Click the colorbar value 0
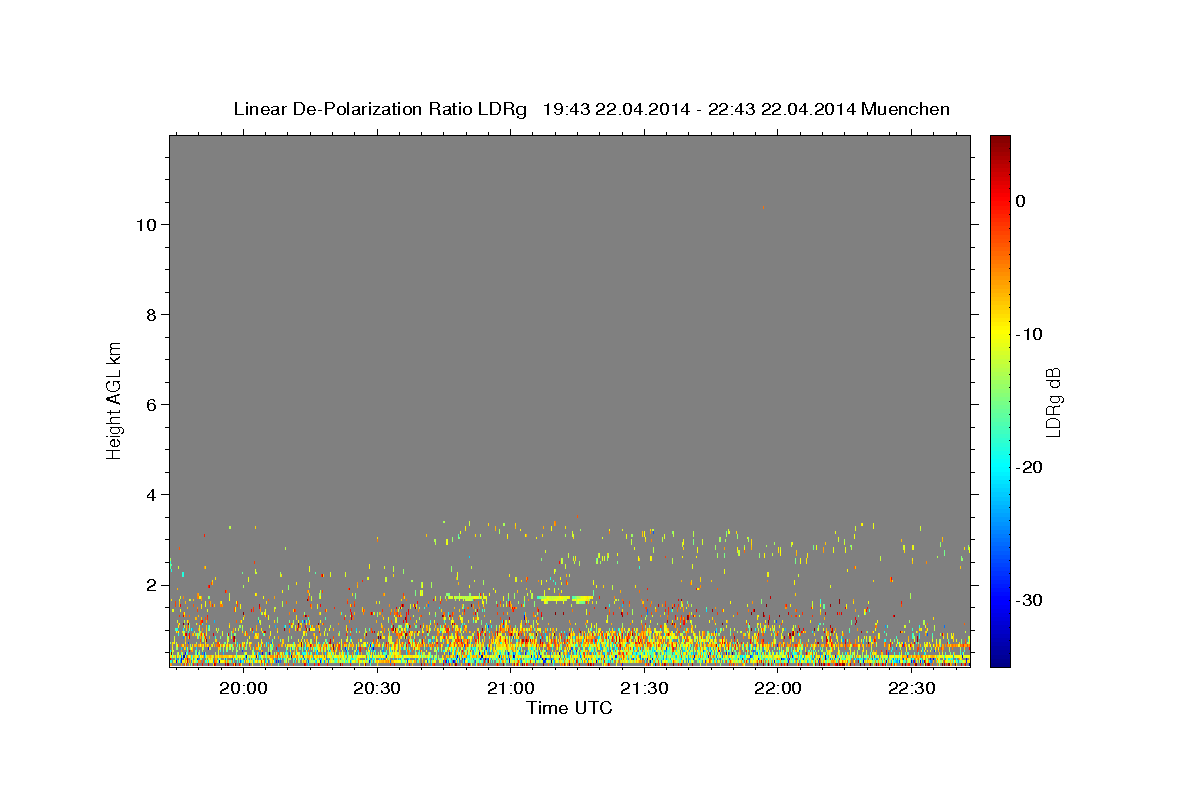 1021,201
